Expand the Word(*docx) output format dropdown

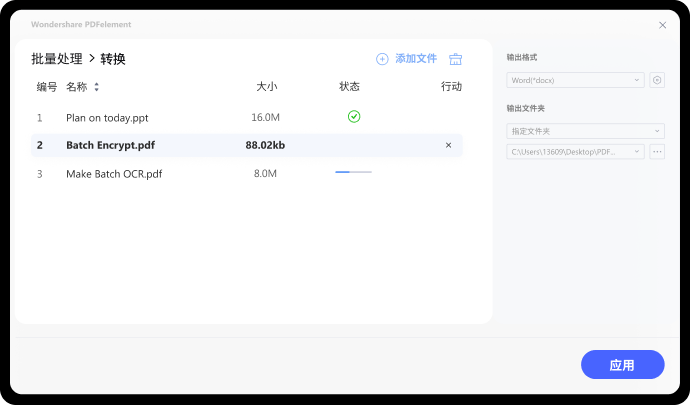point(575,80)
